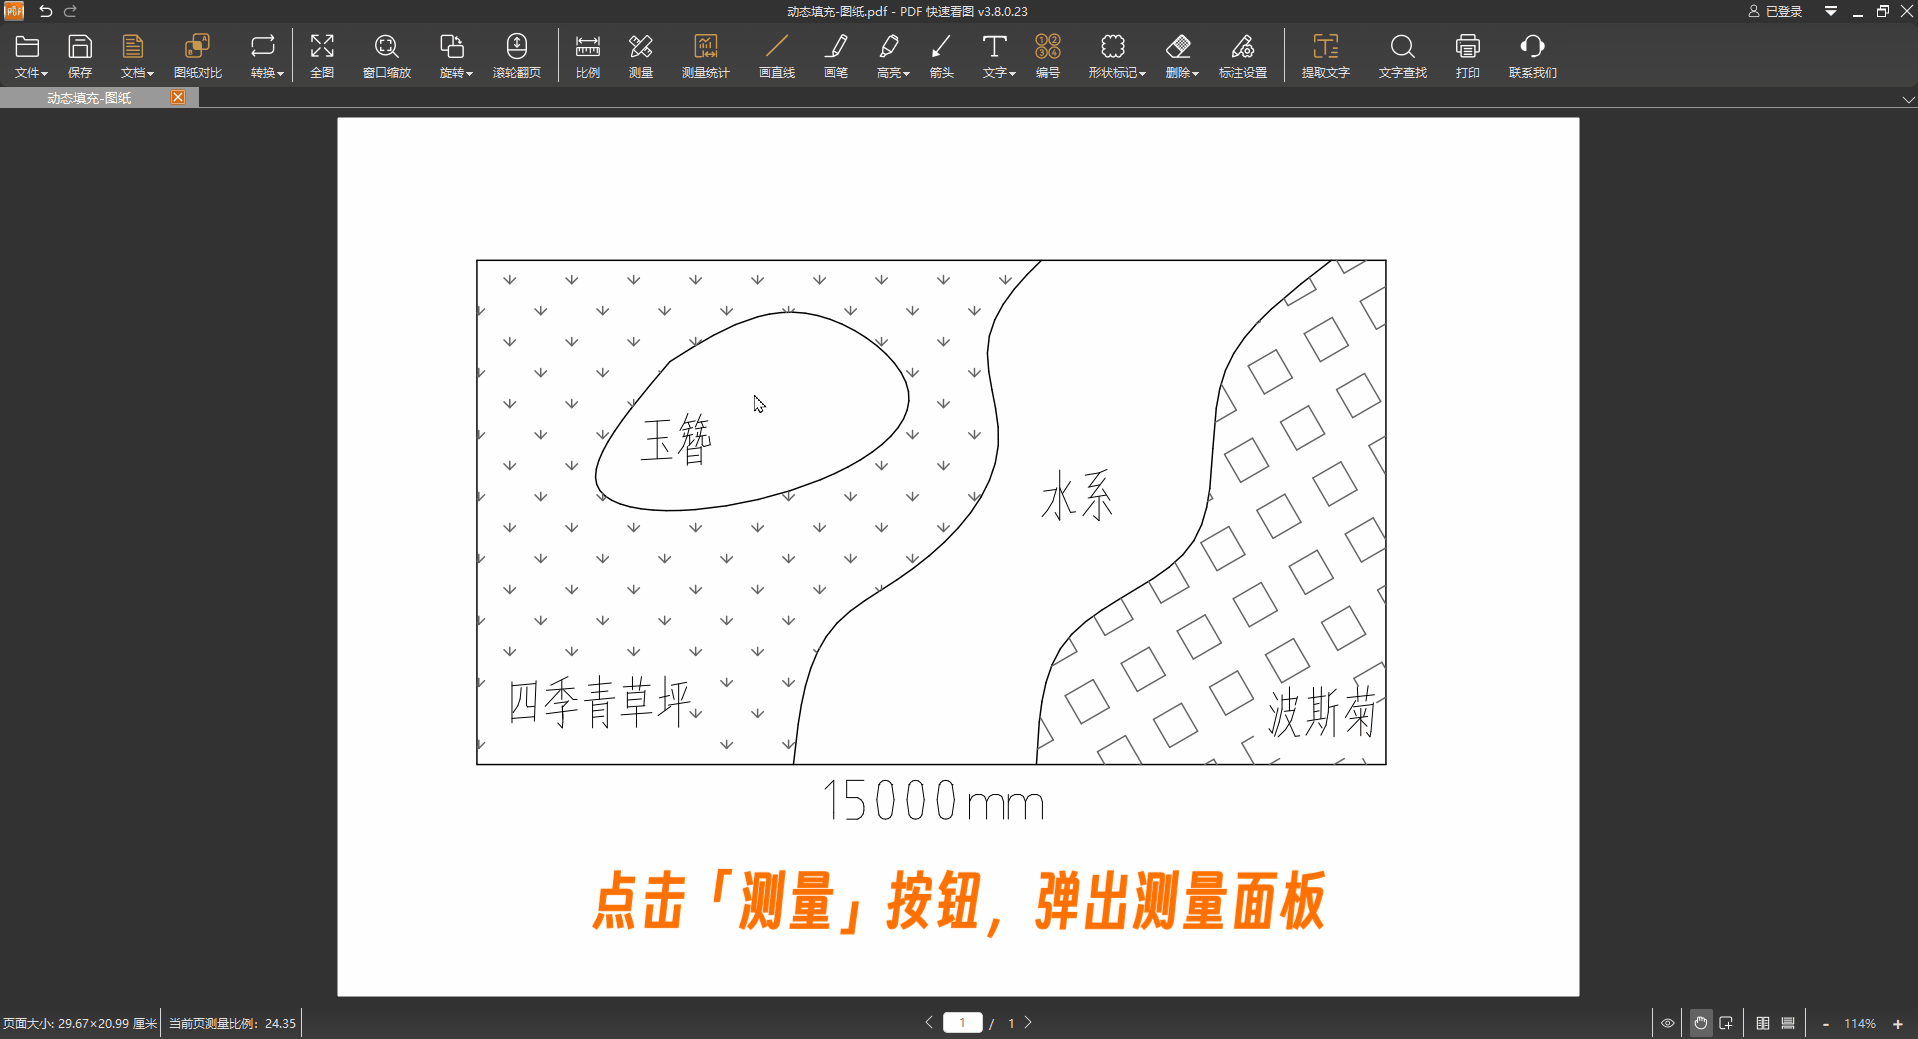Click the 114% zoom level value
The width and height of the screenshot is (1918, 1039).
click(x=1860, y=1024)
